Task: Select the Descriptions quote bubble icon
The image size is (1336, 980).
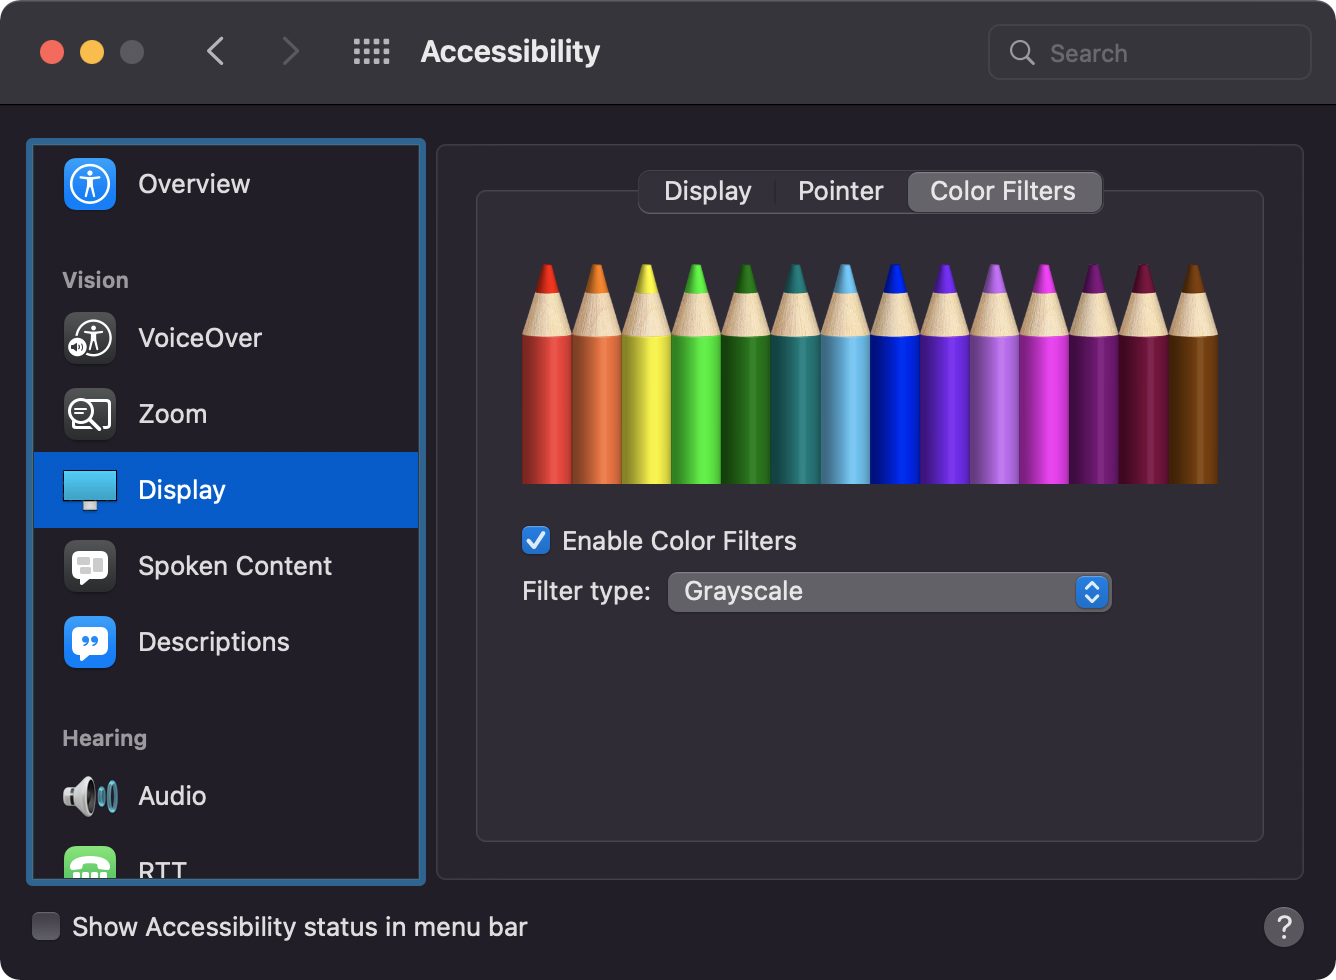Action: click(90, 642)
